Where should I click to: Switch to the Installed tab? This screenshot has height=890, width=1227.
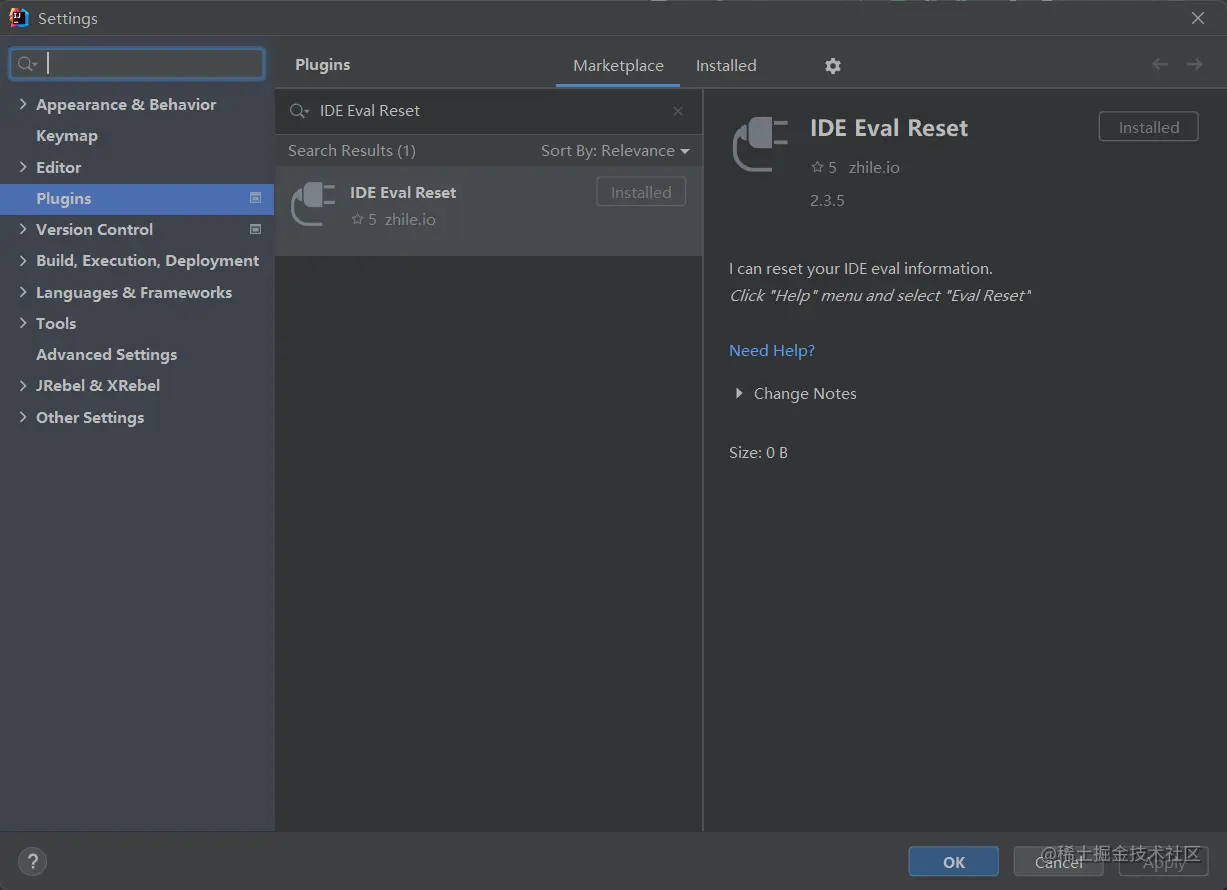click(x=726, y=65)
